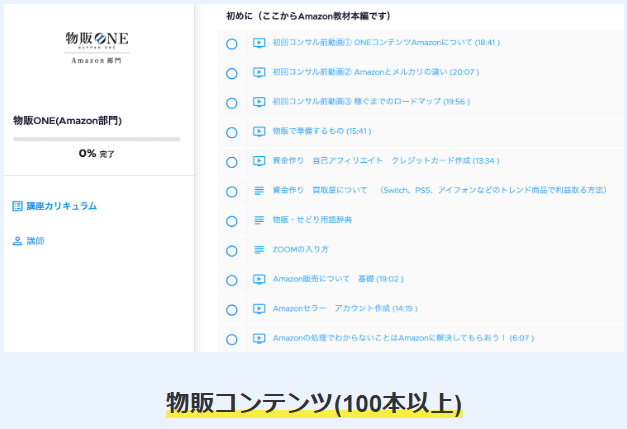The image size is (627, 429).
Task: Click text document icon for 物販・せどり用語辞典
Action: click(259, 220)
